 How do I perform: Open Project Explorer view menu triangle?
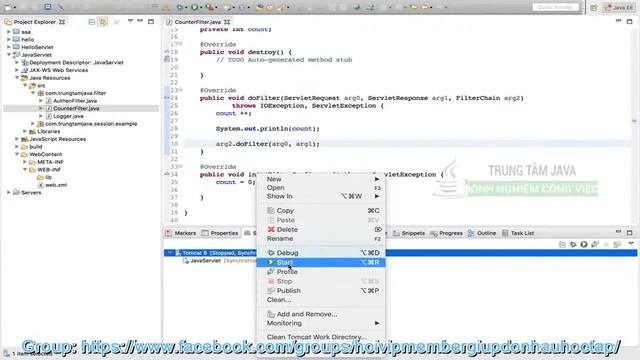130,21
